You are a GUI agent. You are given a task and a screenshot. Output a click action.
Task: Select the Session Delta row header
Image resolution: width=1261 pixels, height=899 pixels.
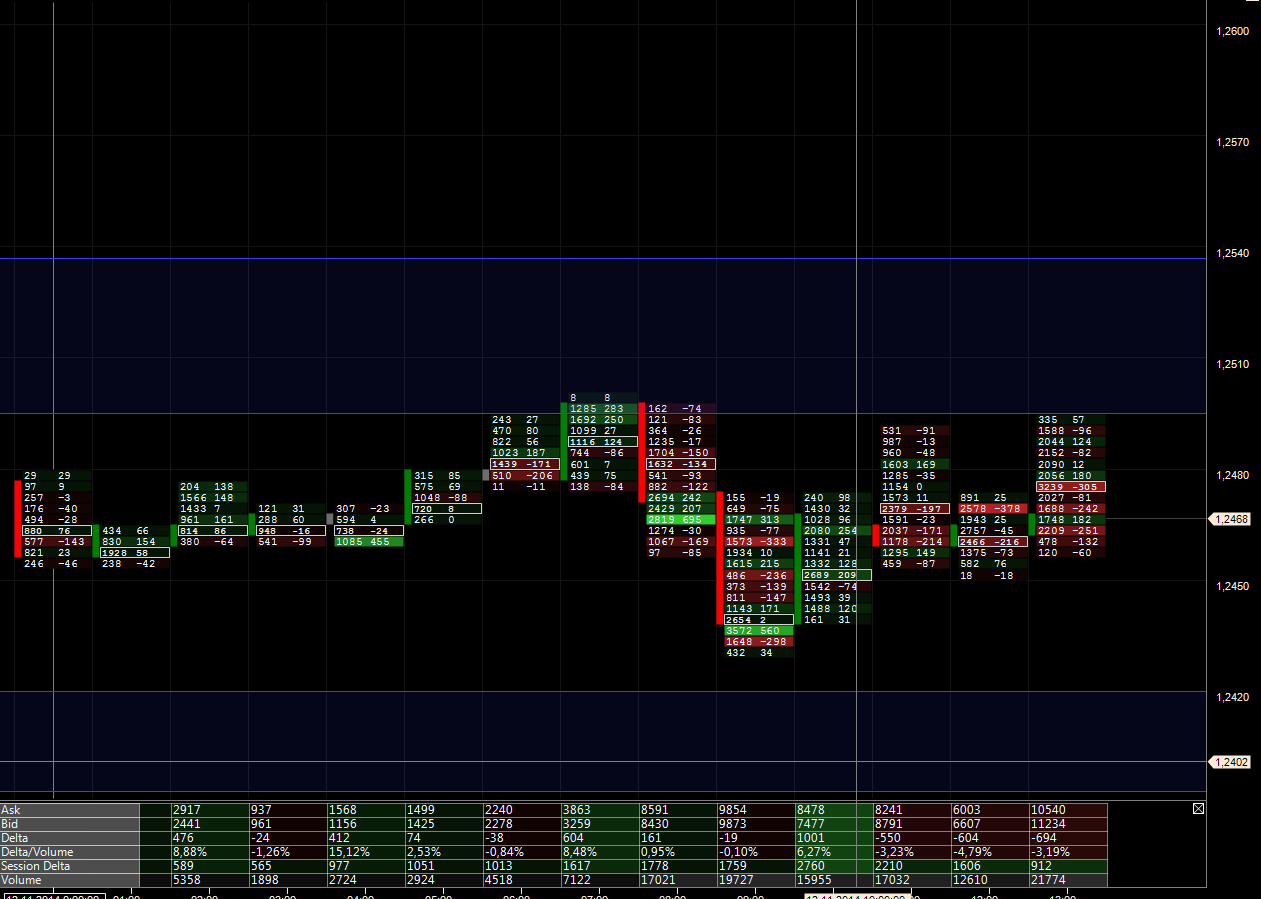[70, 866]
